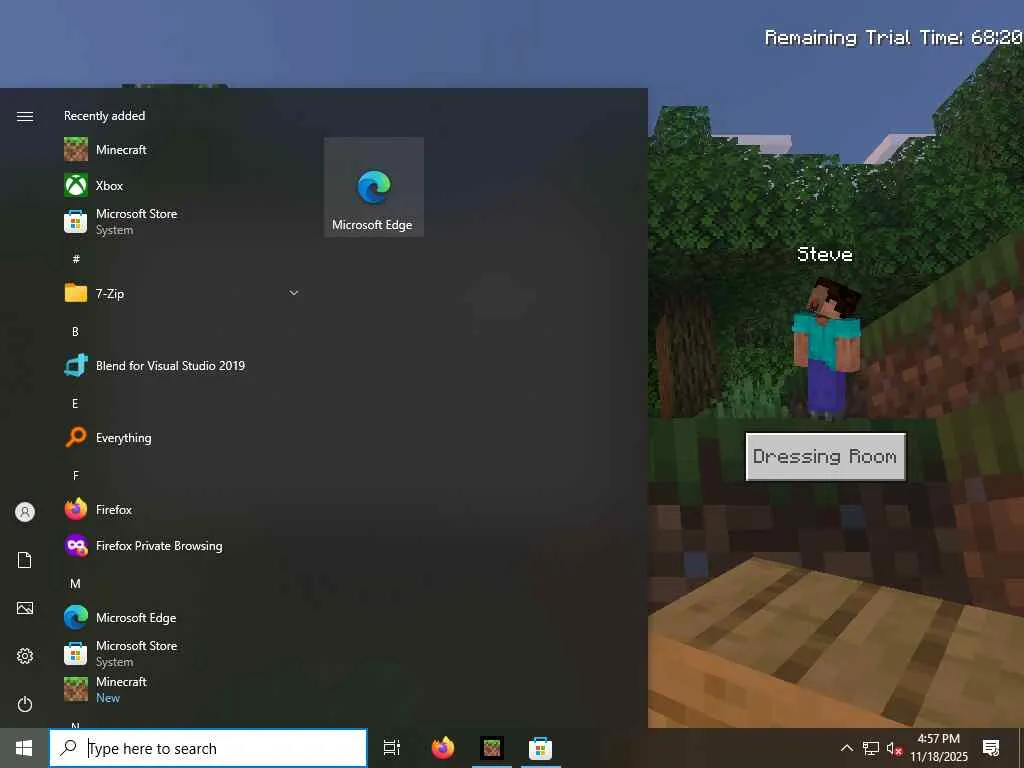Click the letter B section header
The width and height of the screenshot is (1024, 768).
click(76, 331)
